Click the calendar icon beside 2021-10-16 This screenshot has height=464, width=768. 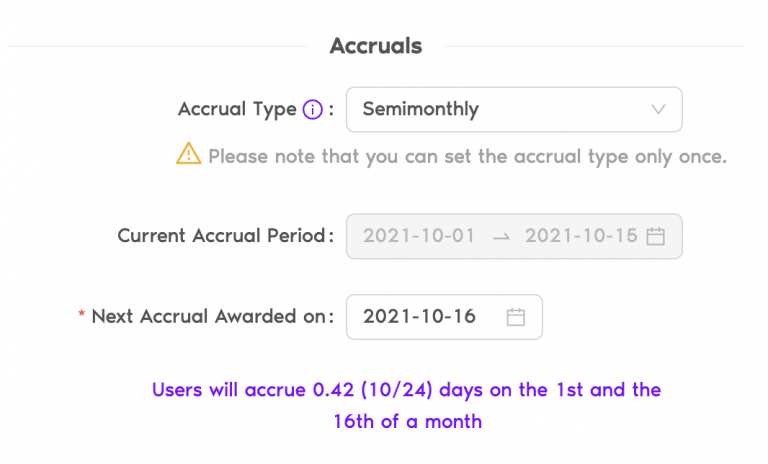(x=515, y=317)
